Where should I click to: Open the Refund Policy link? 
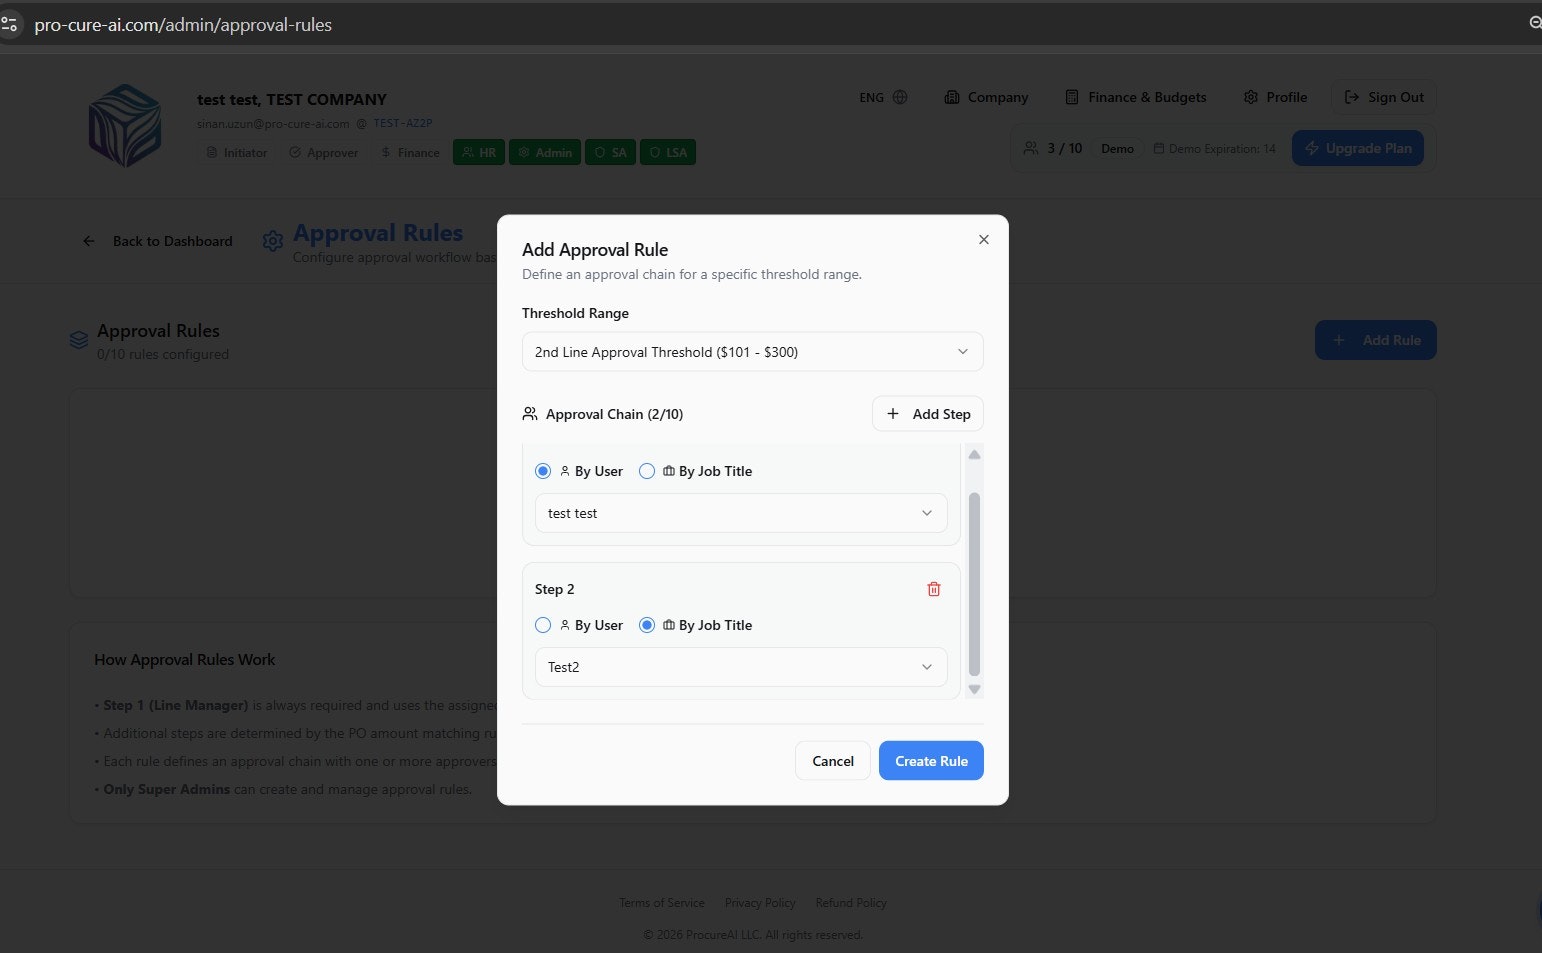click(851, 903)
